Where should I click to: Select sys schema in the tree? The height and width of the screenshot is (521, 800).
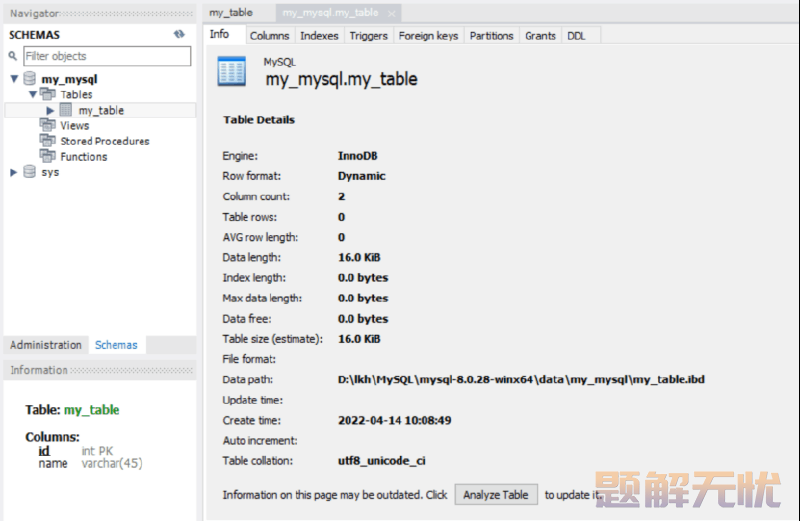(50, 172)
